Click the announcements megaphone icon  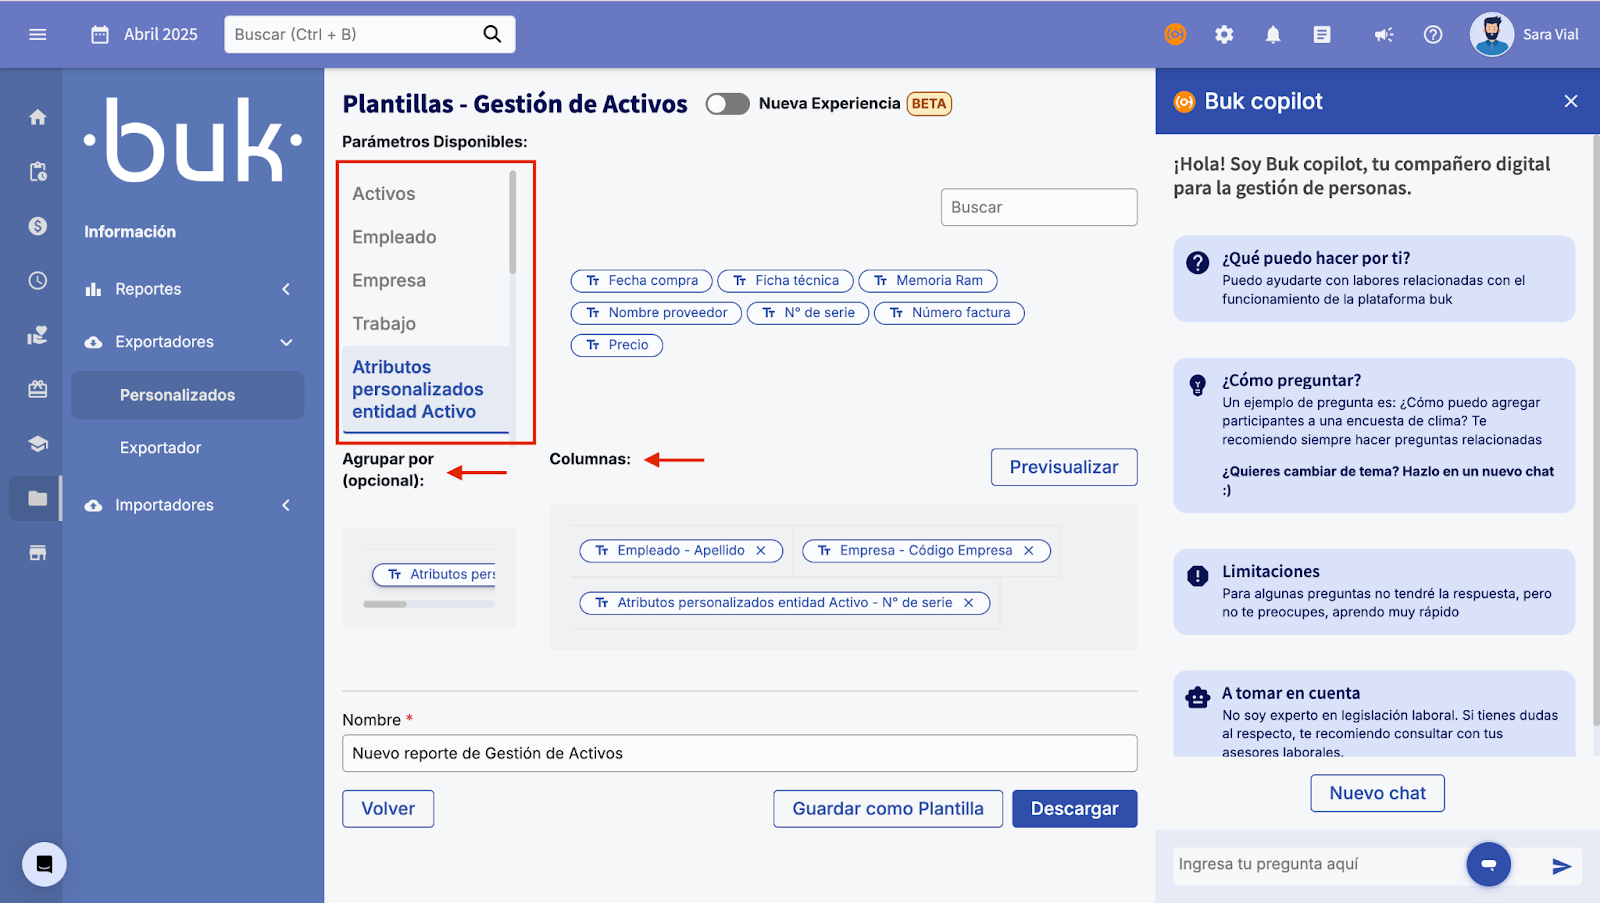[1383, 35]
